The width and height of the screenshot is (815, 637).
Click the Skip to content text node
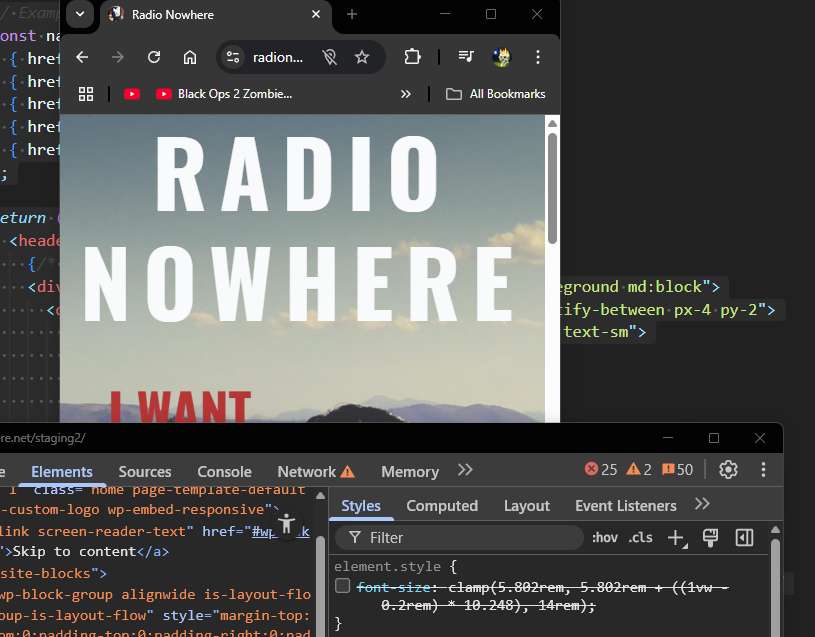pyautogui.click(x=74, y=551)
